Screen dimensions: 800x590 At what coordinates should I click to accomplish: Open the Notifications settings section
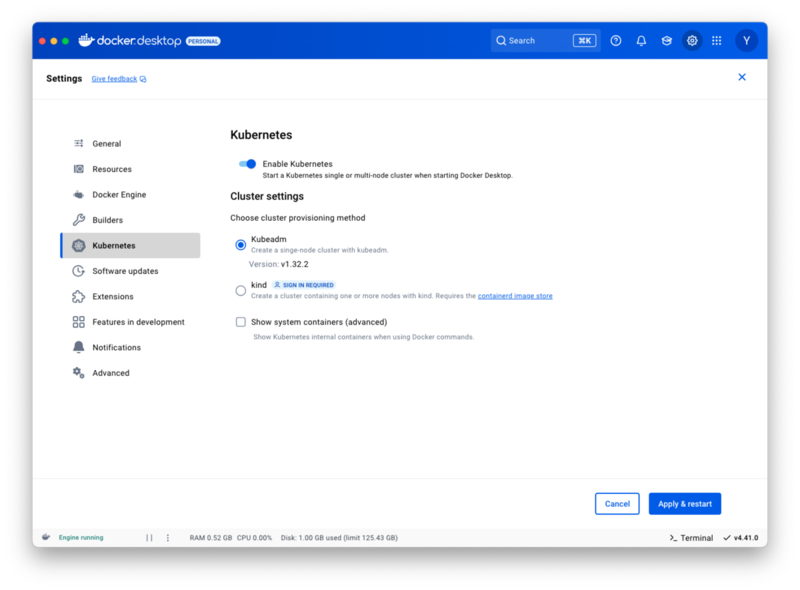tap(131, 348)
